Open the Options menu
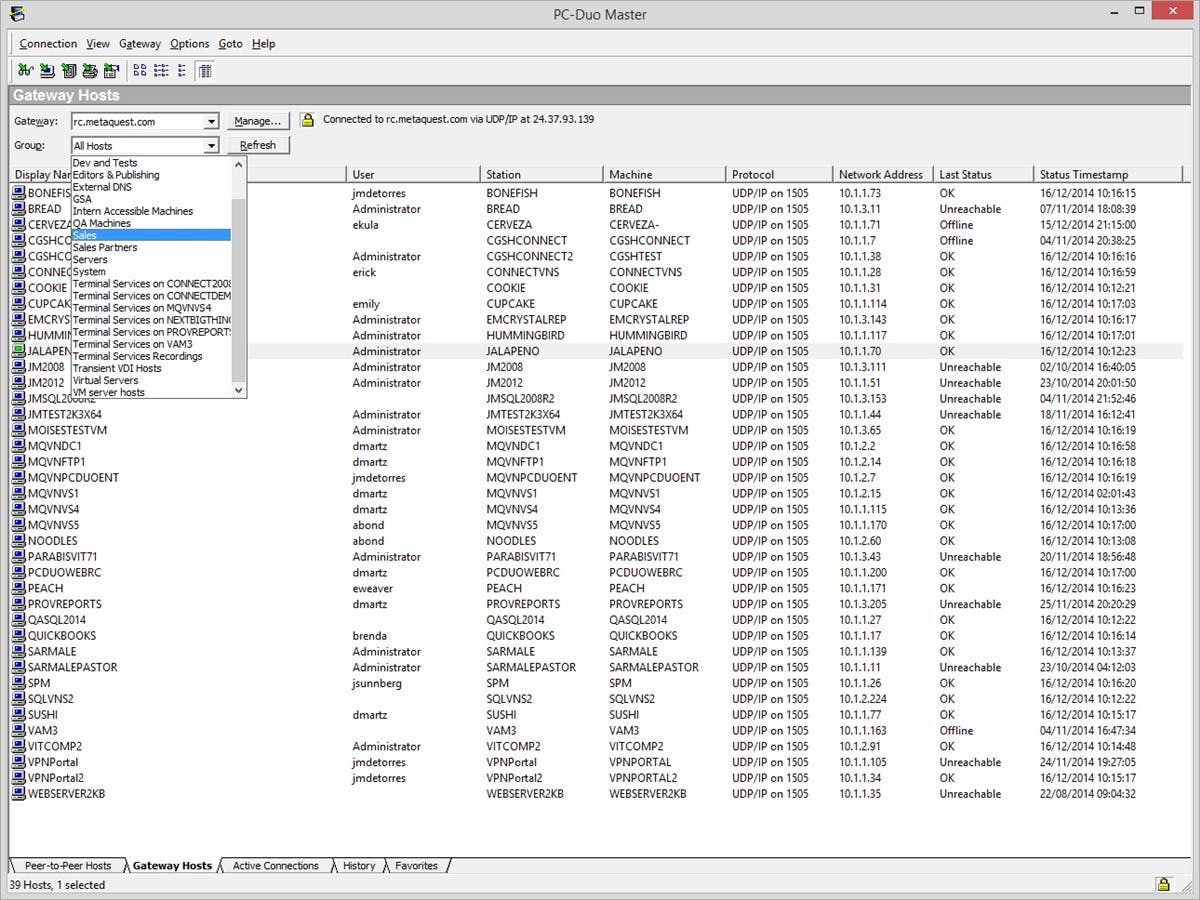The image size is (1200, 900). [189, 44]
